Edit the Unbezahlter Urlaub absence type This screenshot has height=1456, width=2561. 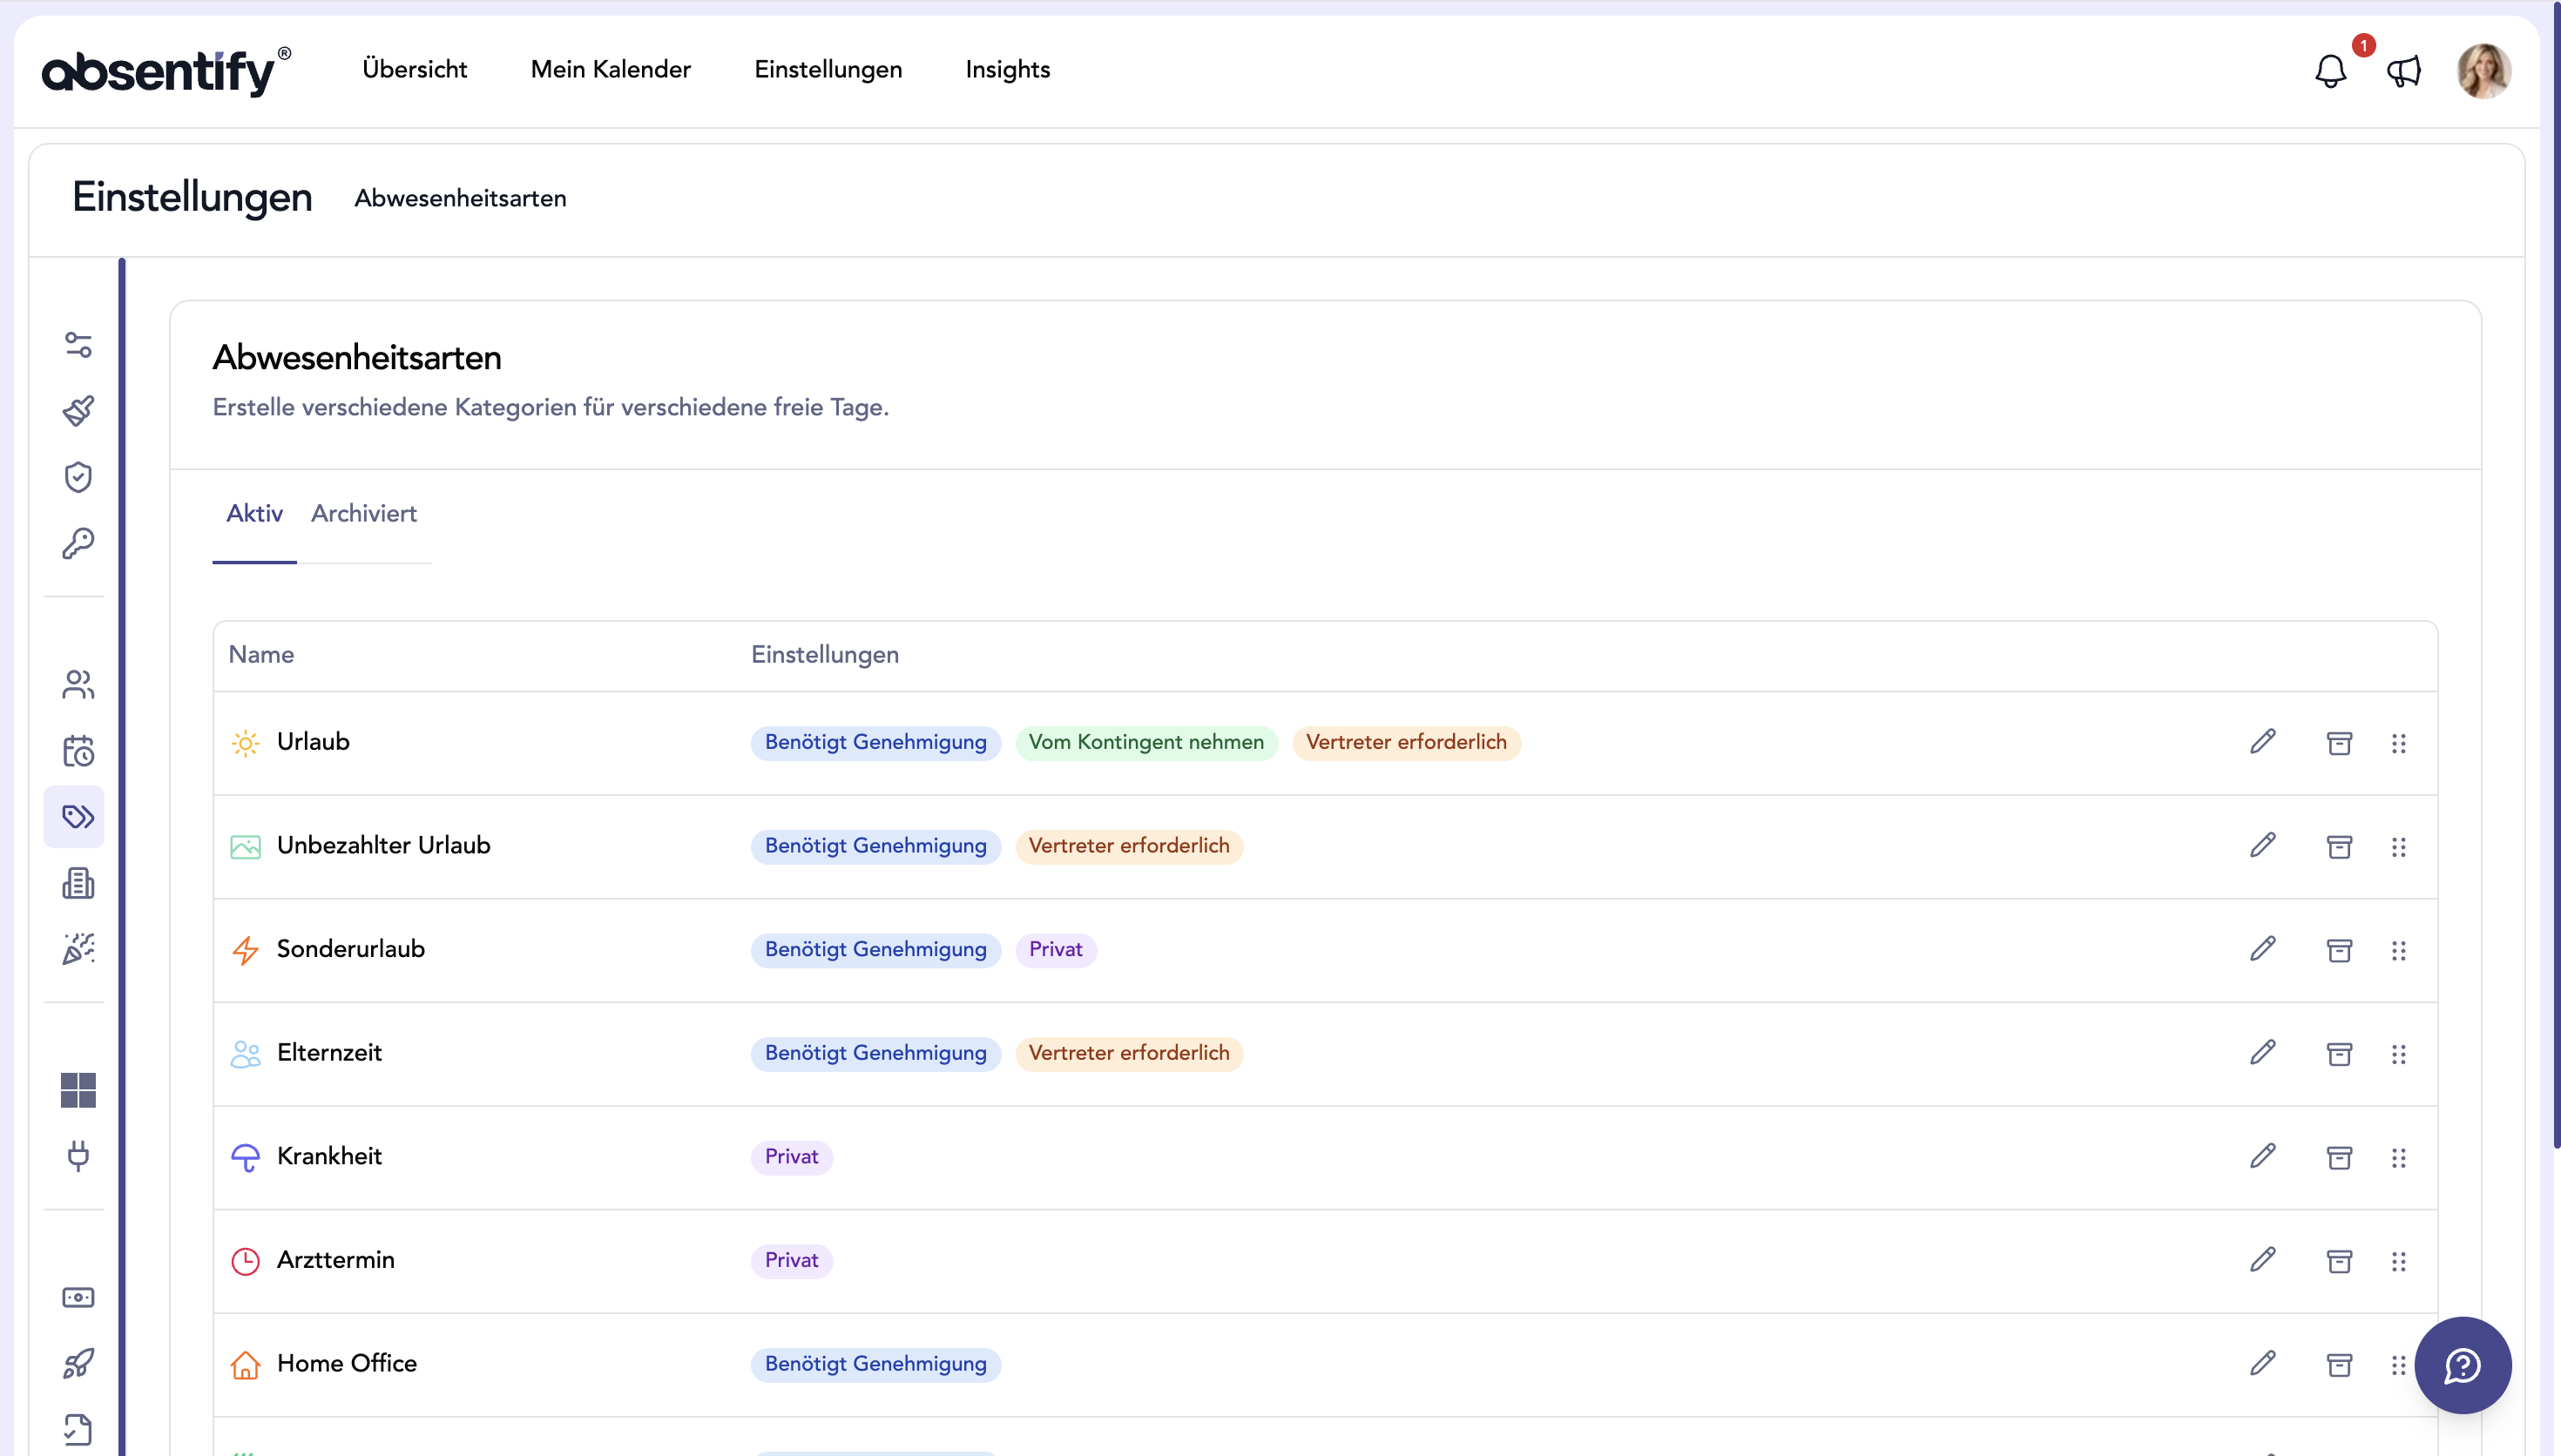2263,846
